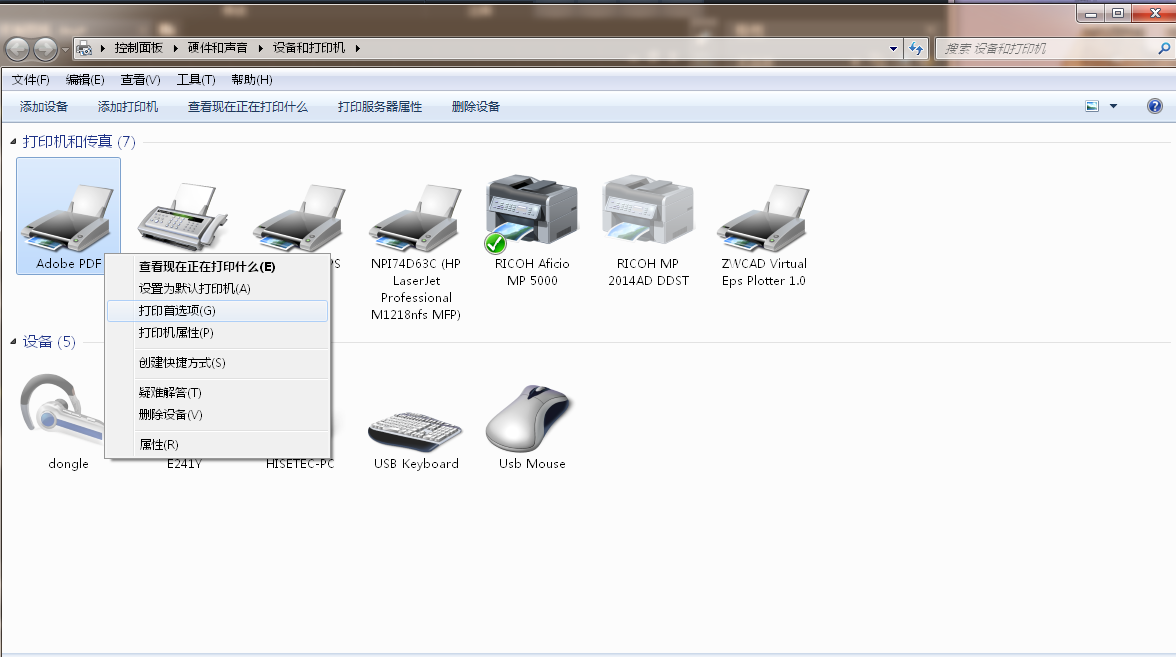Open the address bar history dropdown
The height and width of the screenshot is (657, 1176).
pyautogui.click(x=893, y=48)
